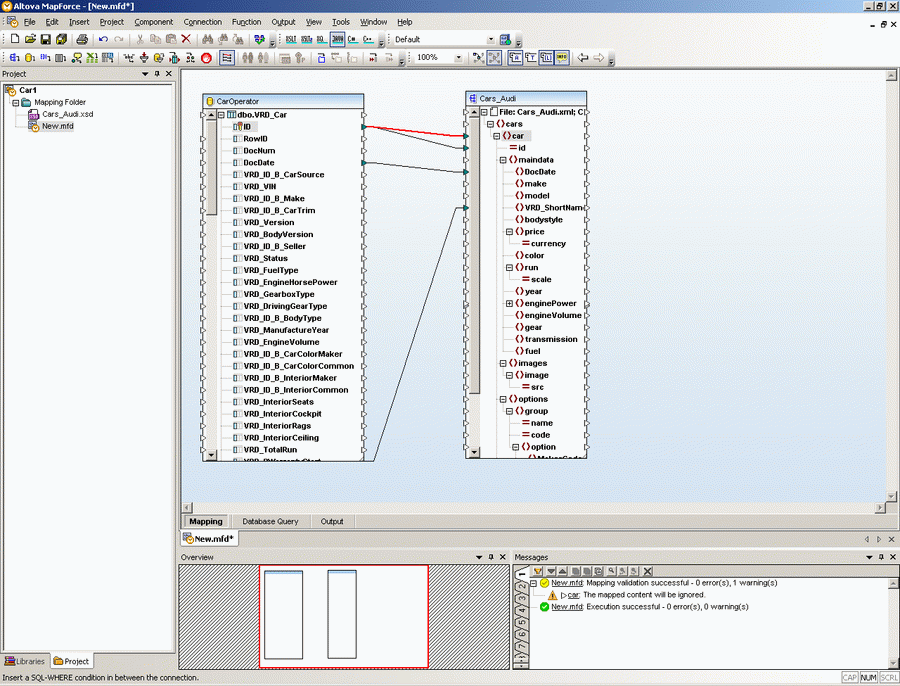Select the VRD_FuelType column
The width and height of the screenshot is (900, 686).
pos(271,270)
